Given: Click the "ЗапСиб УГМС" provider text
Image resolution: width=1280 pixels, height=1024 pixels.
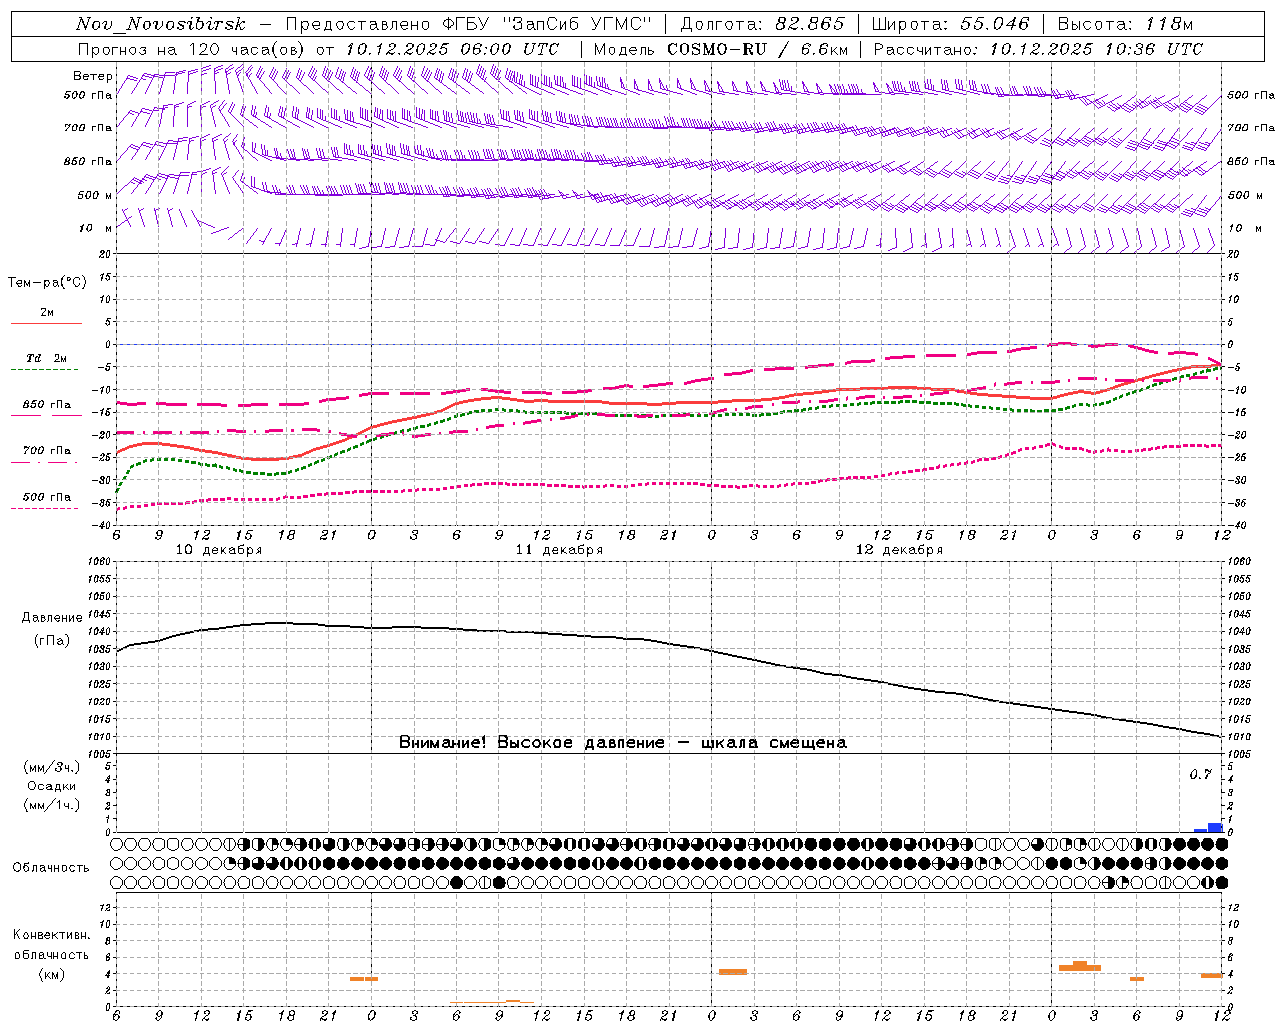Looking at the screenshot, I should click(575, 24).
